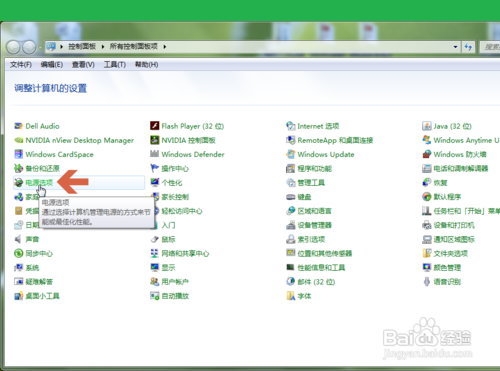Open the 帮助(H) menu
This screenshot has width=500, height=371.
[x=146, y=64]
